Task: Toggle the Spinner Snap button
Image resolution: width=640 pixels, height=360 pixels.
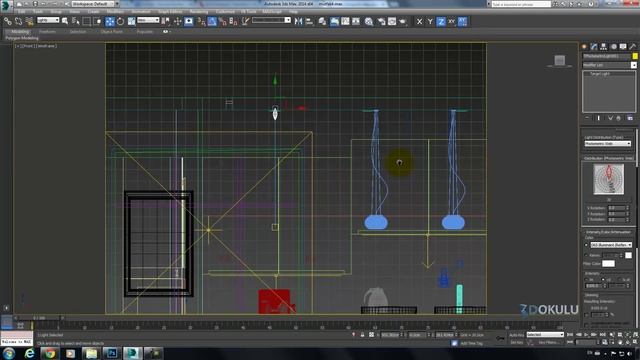Action: [x=233, y=21]
